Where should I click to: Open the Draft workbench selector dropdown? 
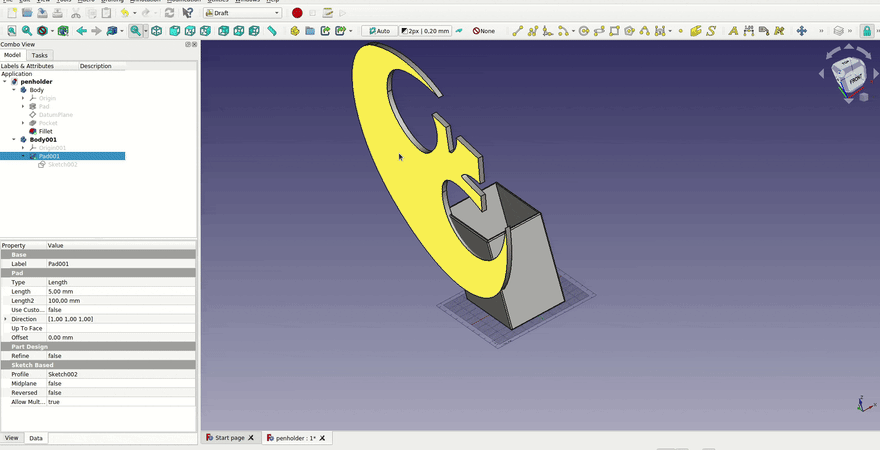242,13
